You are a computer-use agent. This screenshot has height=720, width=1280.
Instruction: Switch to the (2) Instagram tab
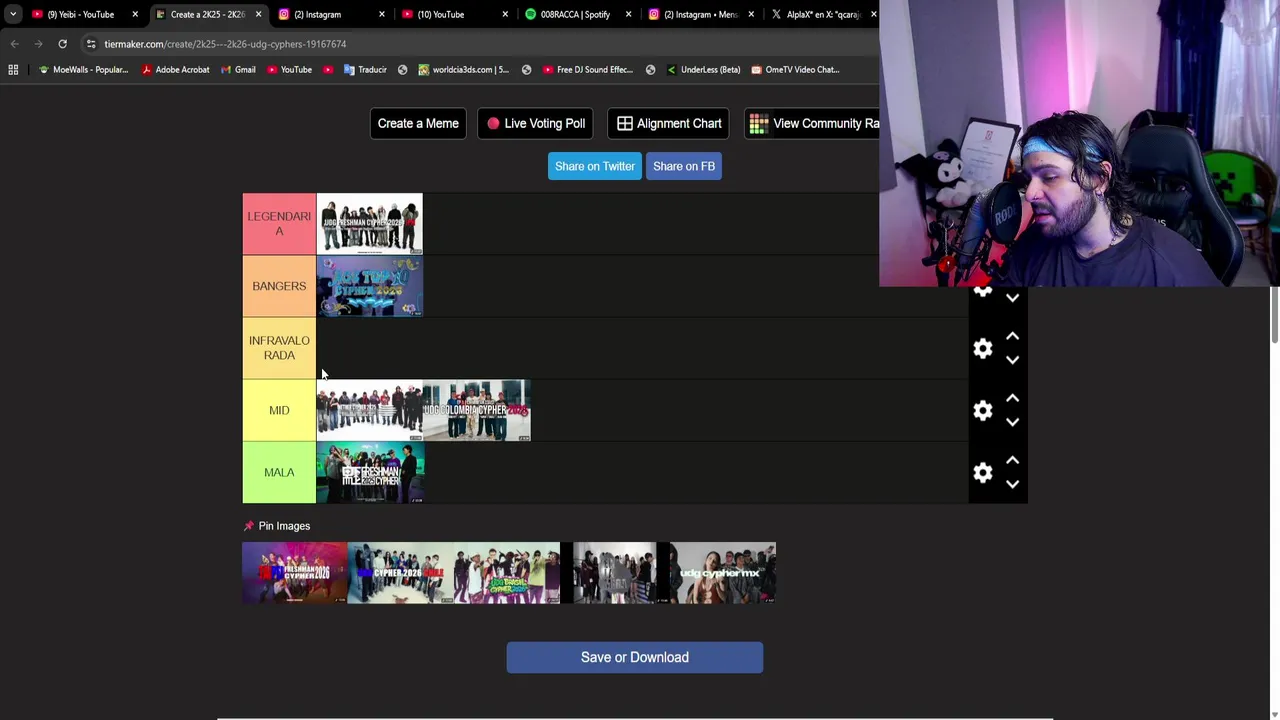pyautogui.click(x=330, y=14)
